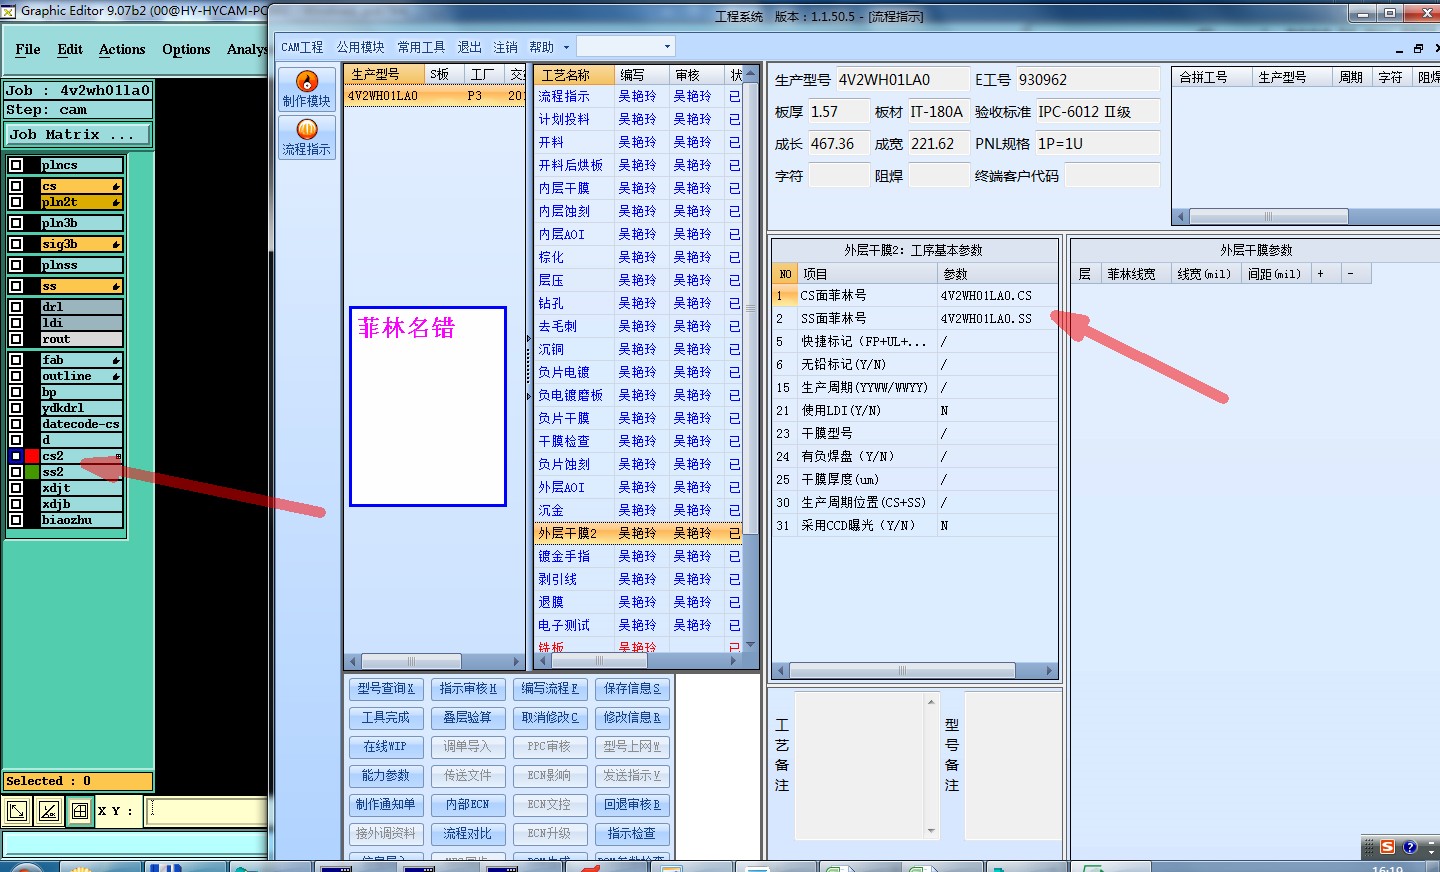Toggle display checkbox for drl layer

16,307
